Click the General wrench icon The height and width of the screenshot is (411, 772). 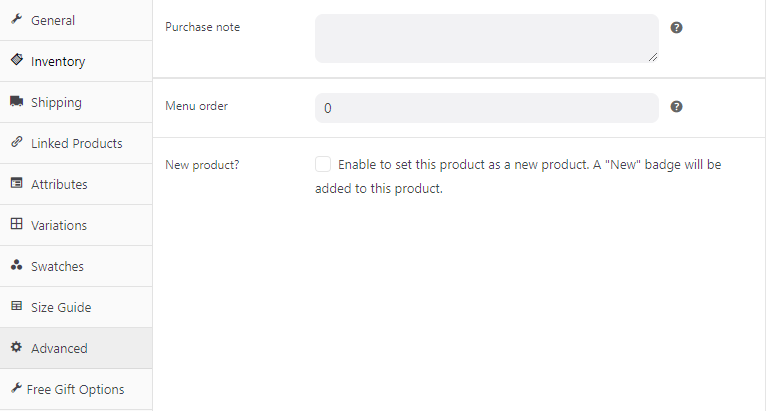(x=16, y=20)
